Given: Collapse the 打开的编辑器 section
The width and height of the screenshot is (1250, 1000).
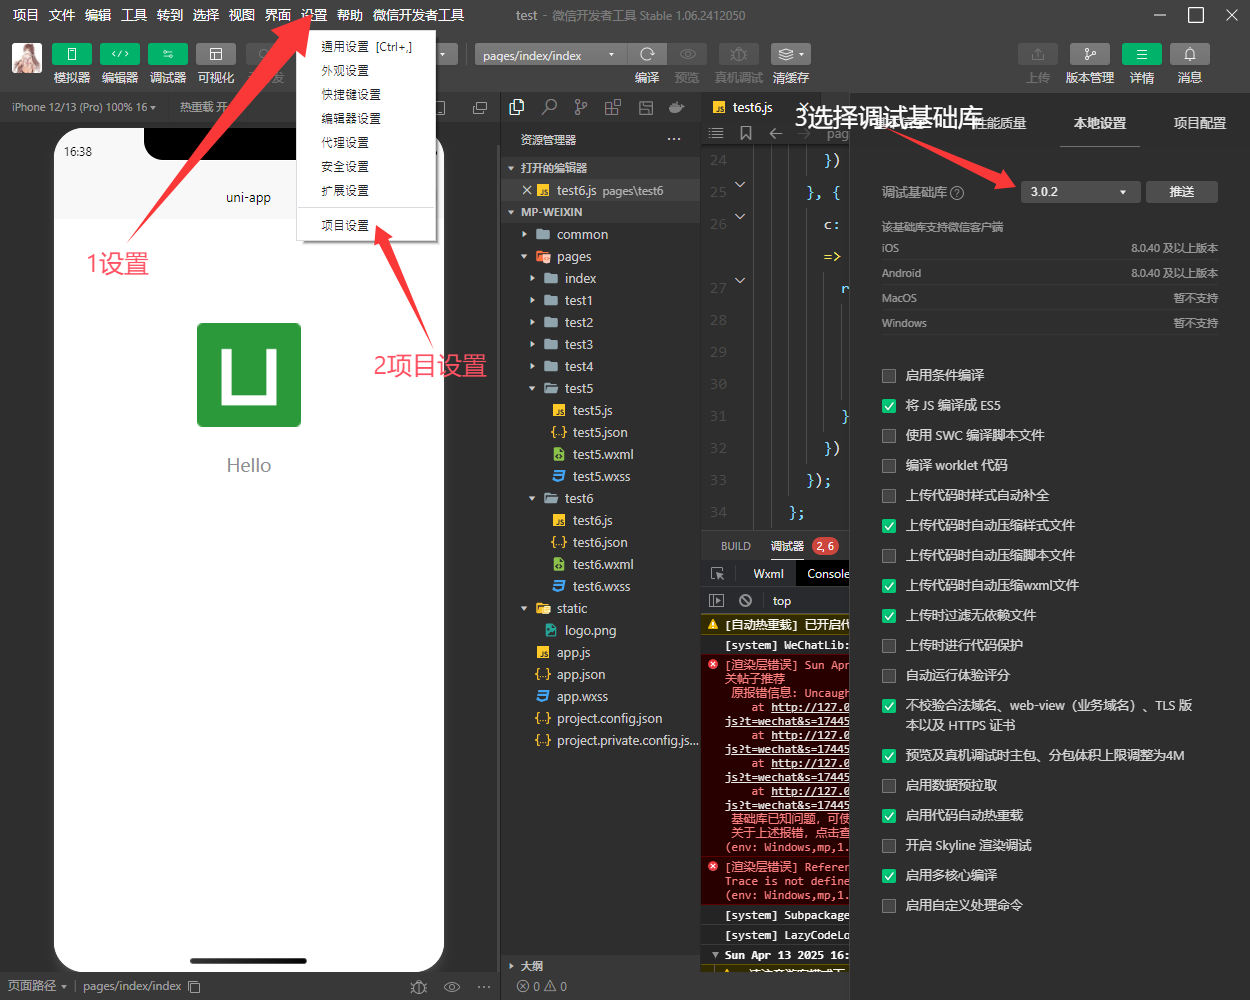Looking at the screenshot, I should [x=512, y=168].
